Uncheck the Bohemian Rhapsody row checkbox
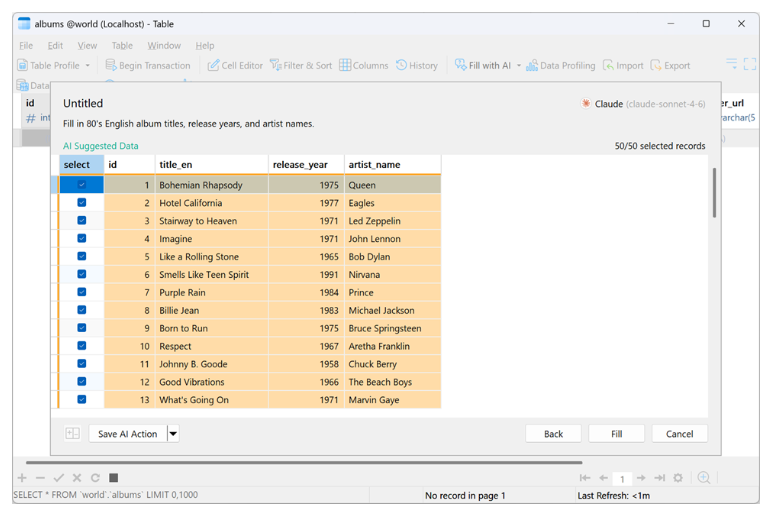This screenshot has width=768, height=506. (82, 185)
